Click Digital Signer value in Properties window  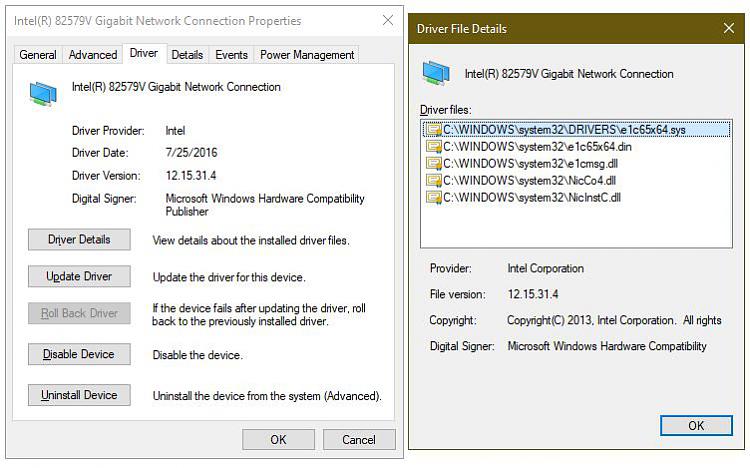(x=265, y=205)
